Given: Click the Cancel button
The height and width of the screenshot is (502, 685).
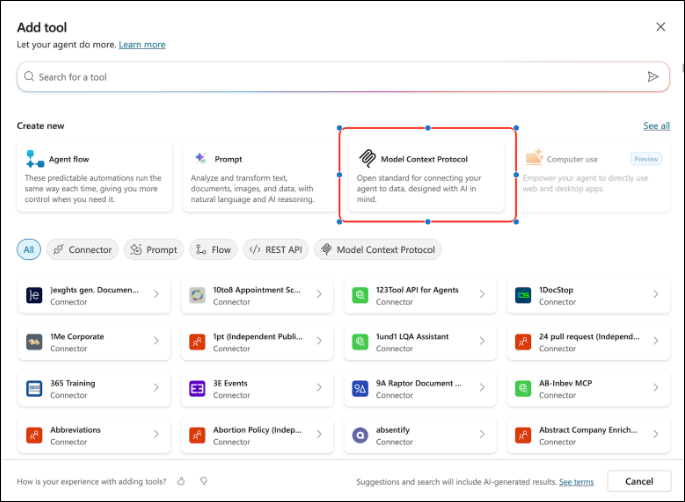Looking at the screenshot, I should [x=639, y=481].
